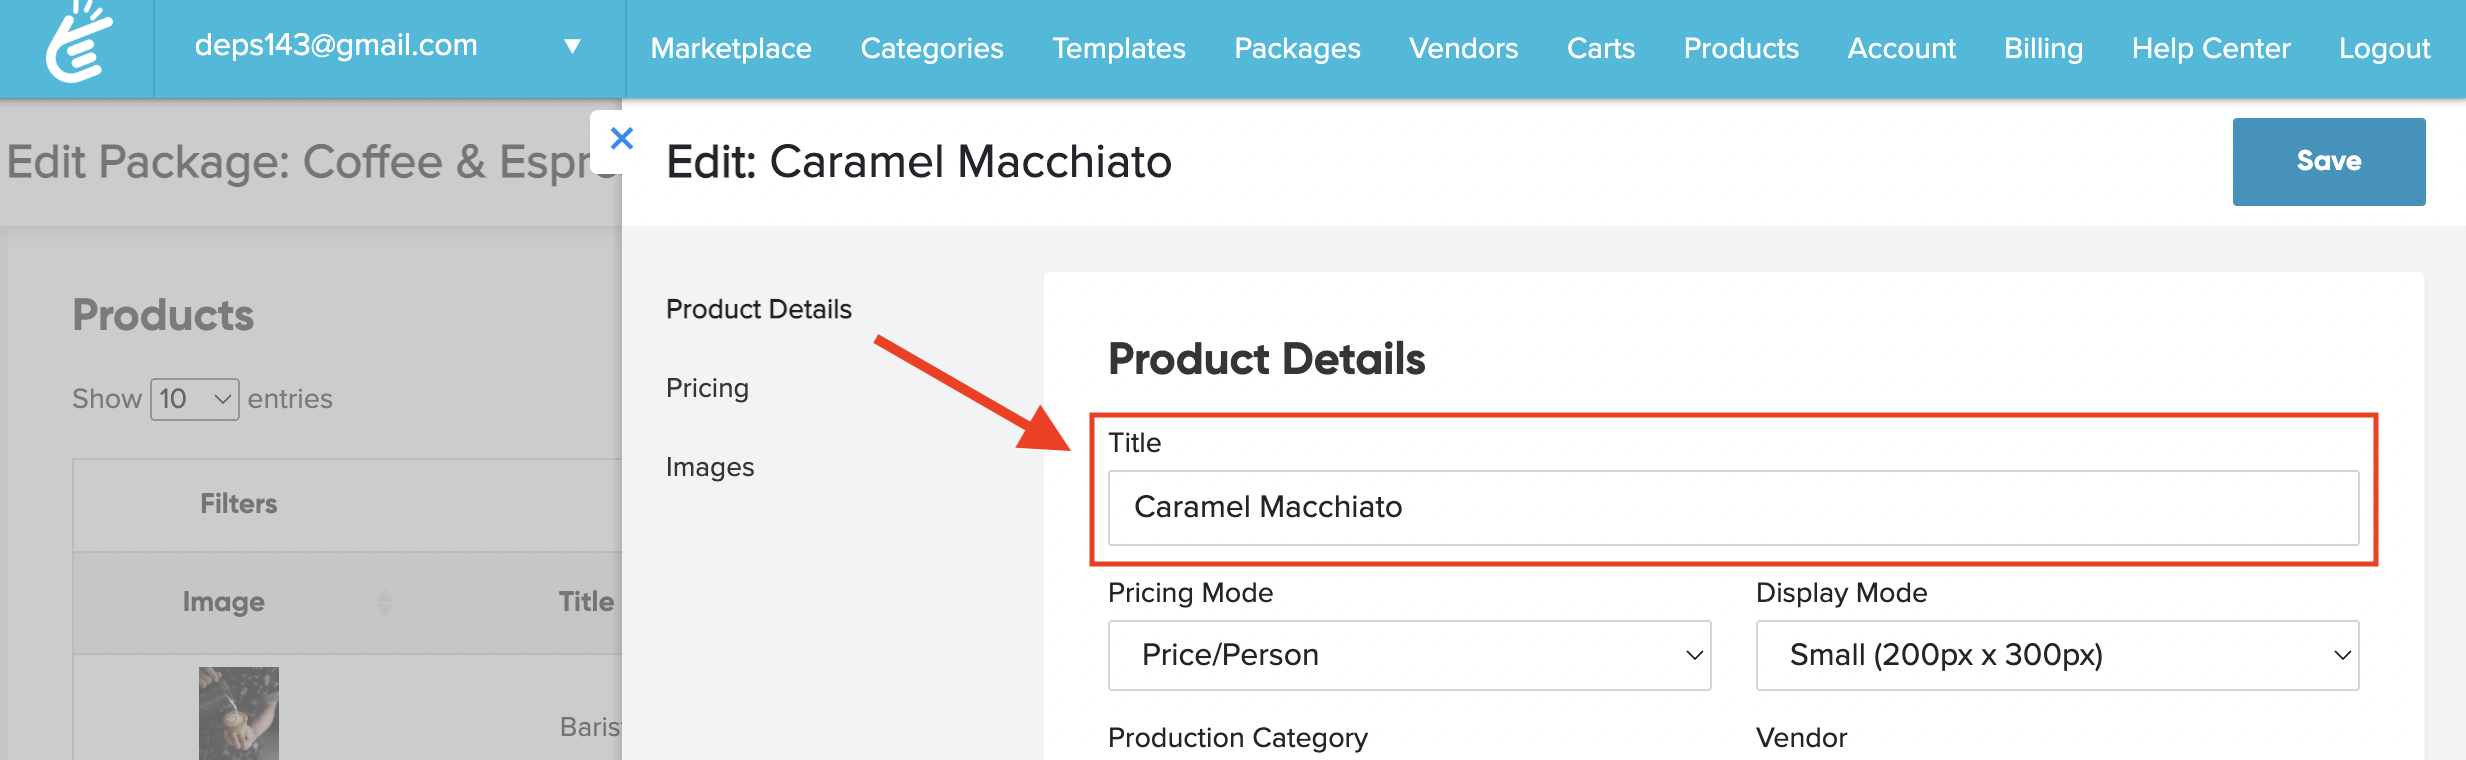Open Help Center link

(2210, 48)
